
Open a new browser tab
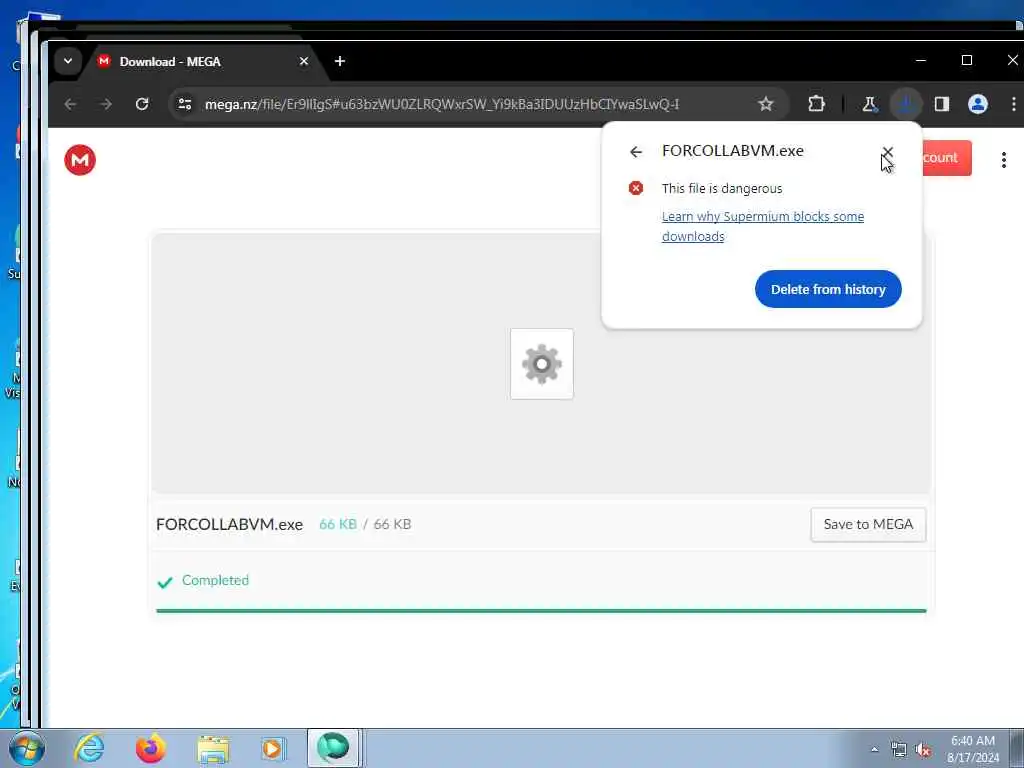pos(340,61)
